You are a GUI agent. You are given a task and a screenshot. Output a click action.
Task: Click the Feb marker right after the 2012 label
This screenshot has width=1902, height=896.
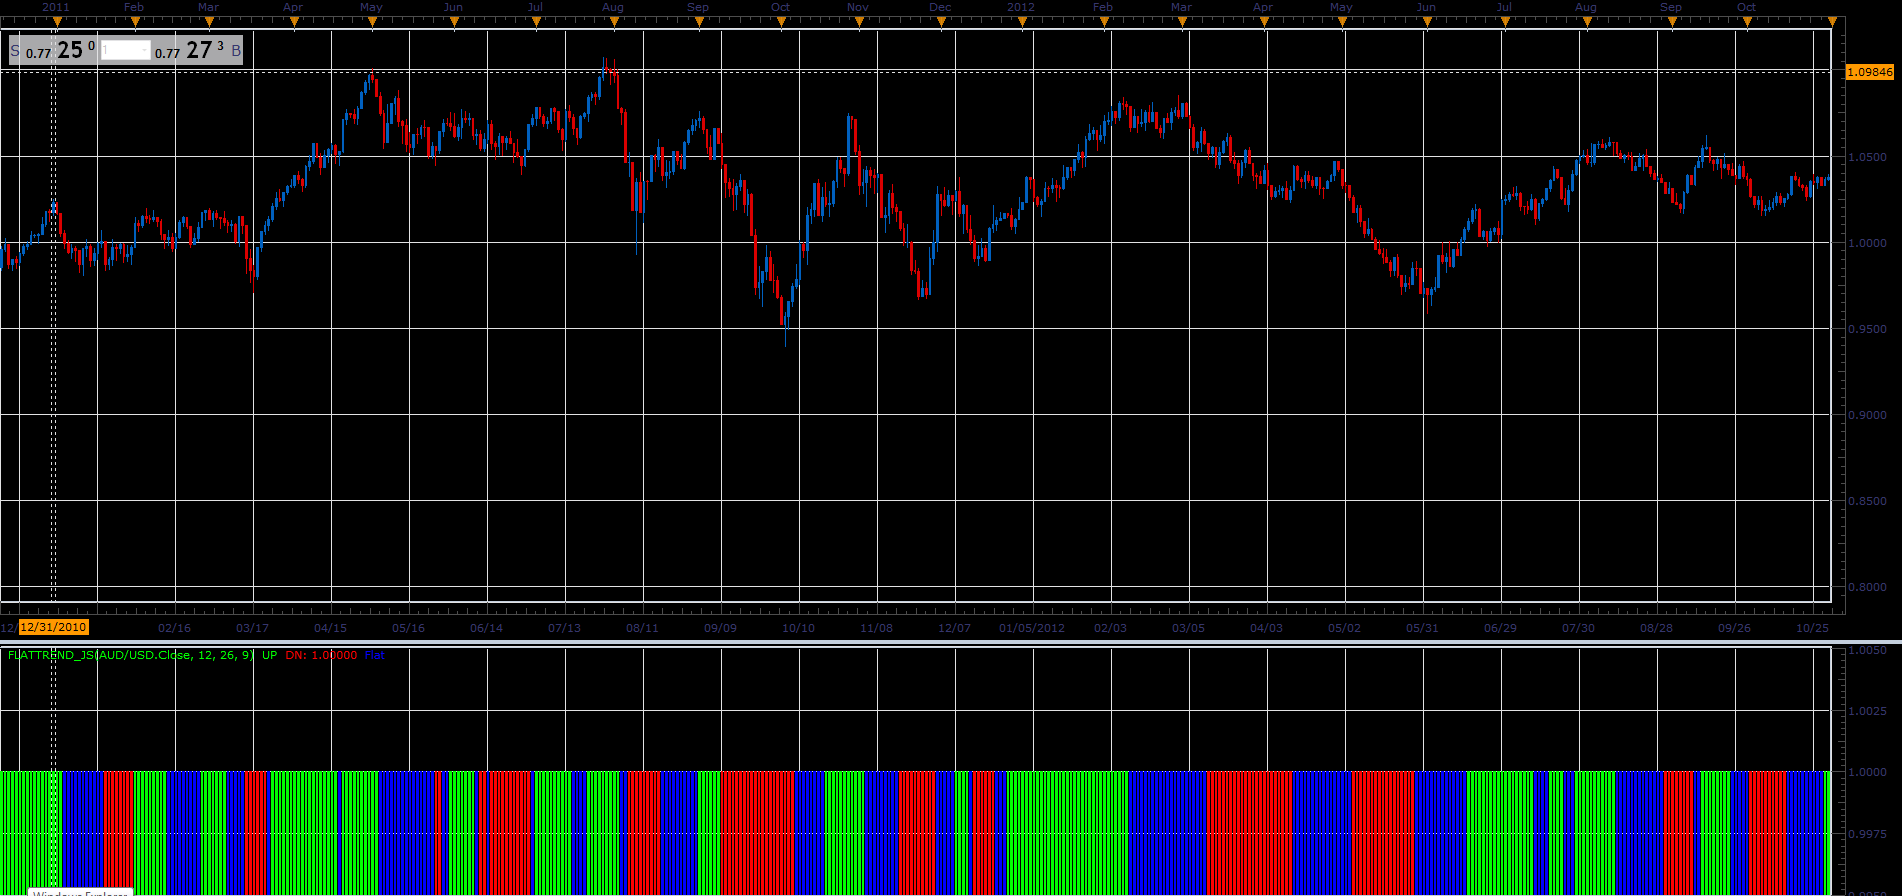[1104, 22]
